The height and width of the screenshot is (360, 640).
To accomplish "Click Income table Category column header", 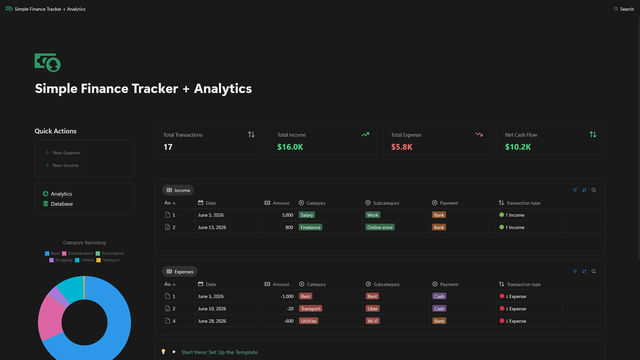I will click(312, 203).
